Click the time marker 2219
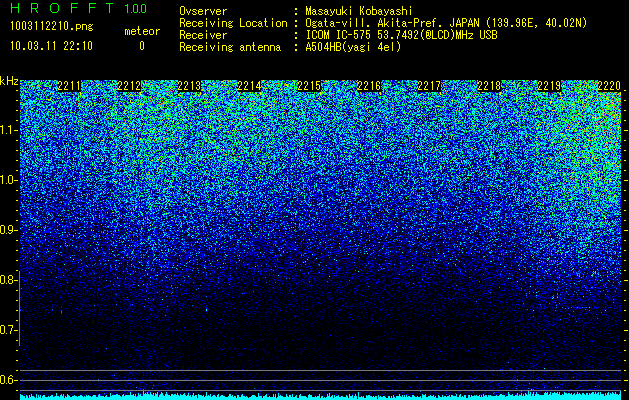The image size is (629, 400). tap(549, 86)
